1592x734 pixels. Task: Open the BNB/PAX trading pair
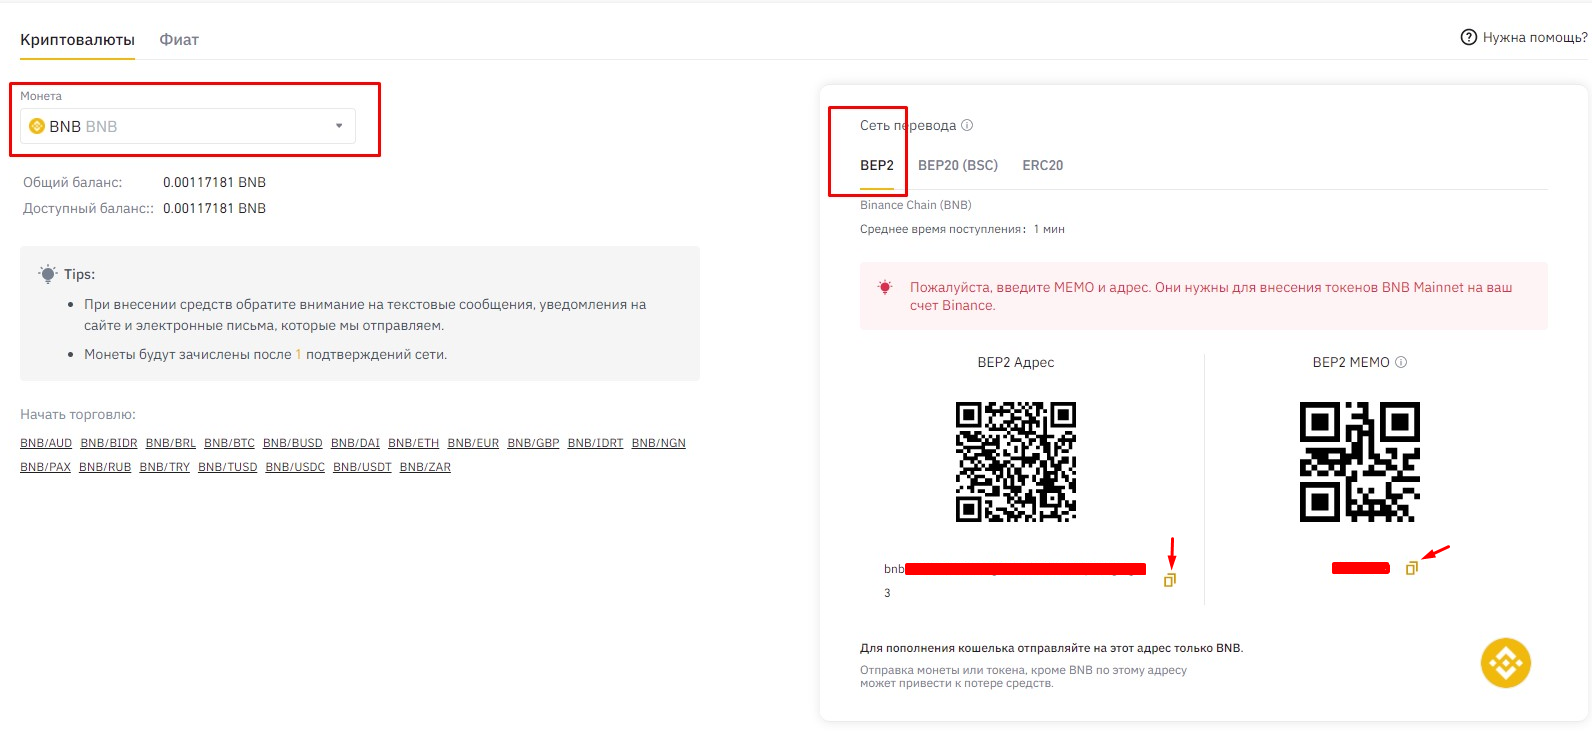coord(46,467)
